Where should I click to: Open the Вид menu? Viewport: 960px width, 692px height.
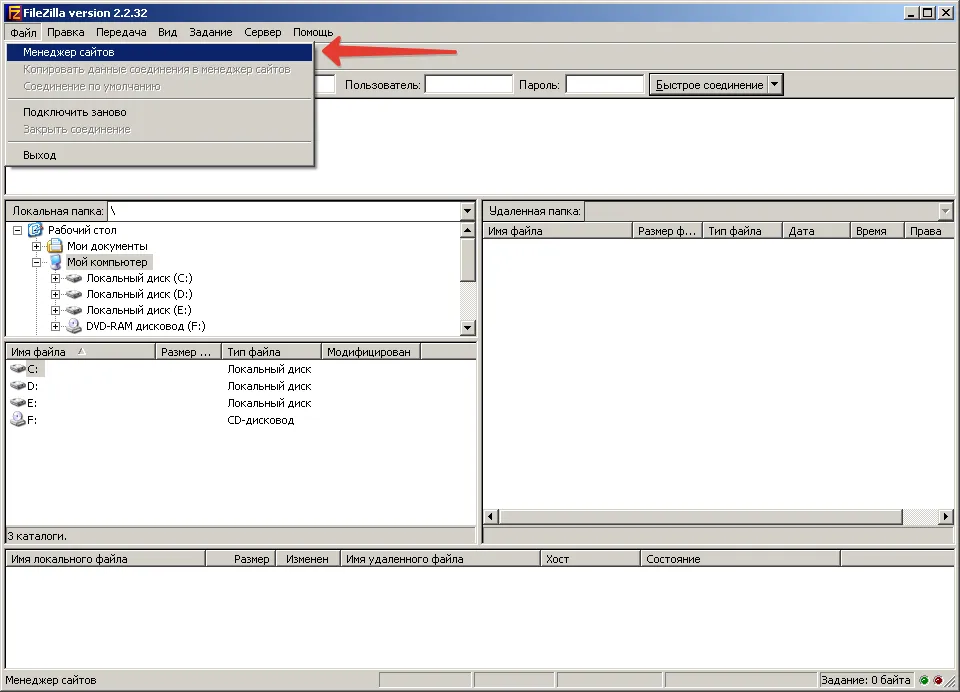tap(167, 32)
